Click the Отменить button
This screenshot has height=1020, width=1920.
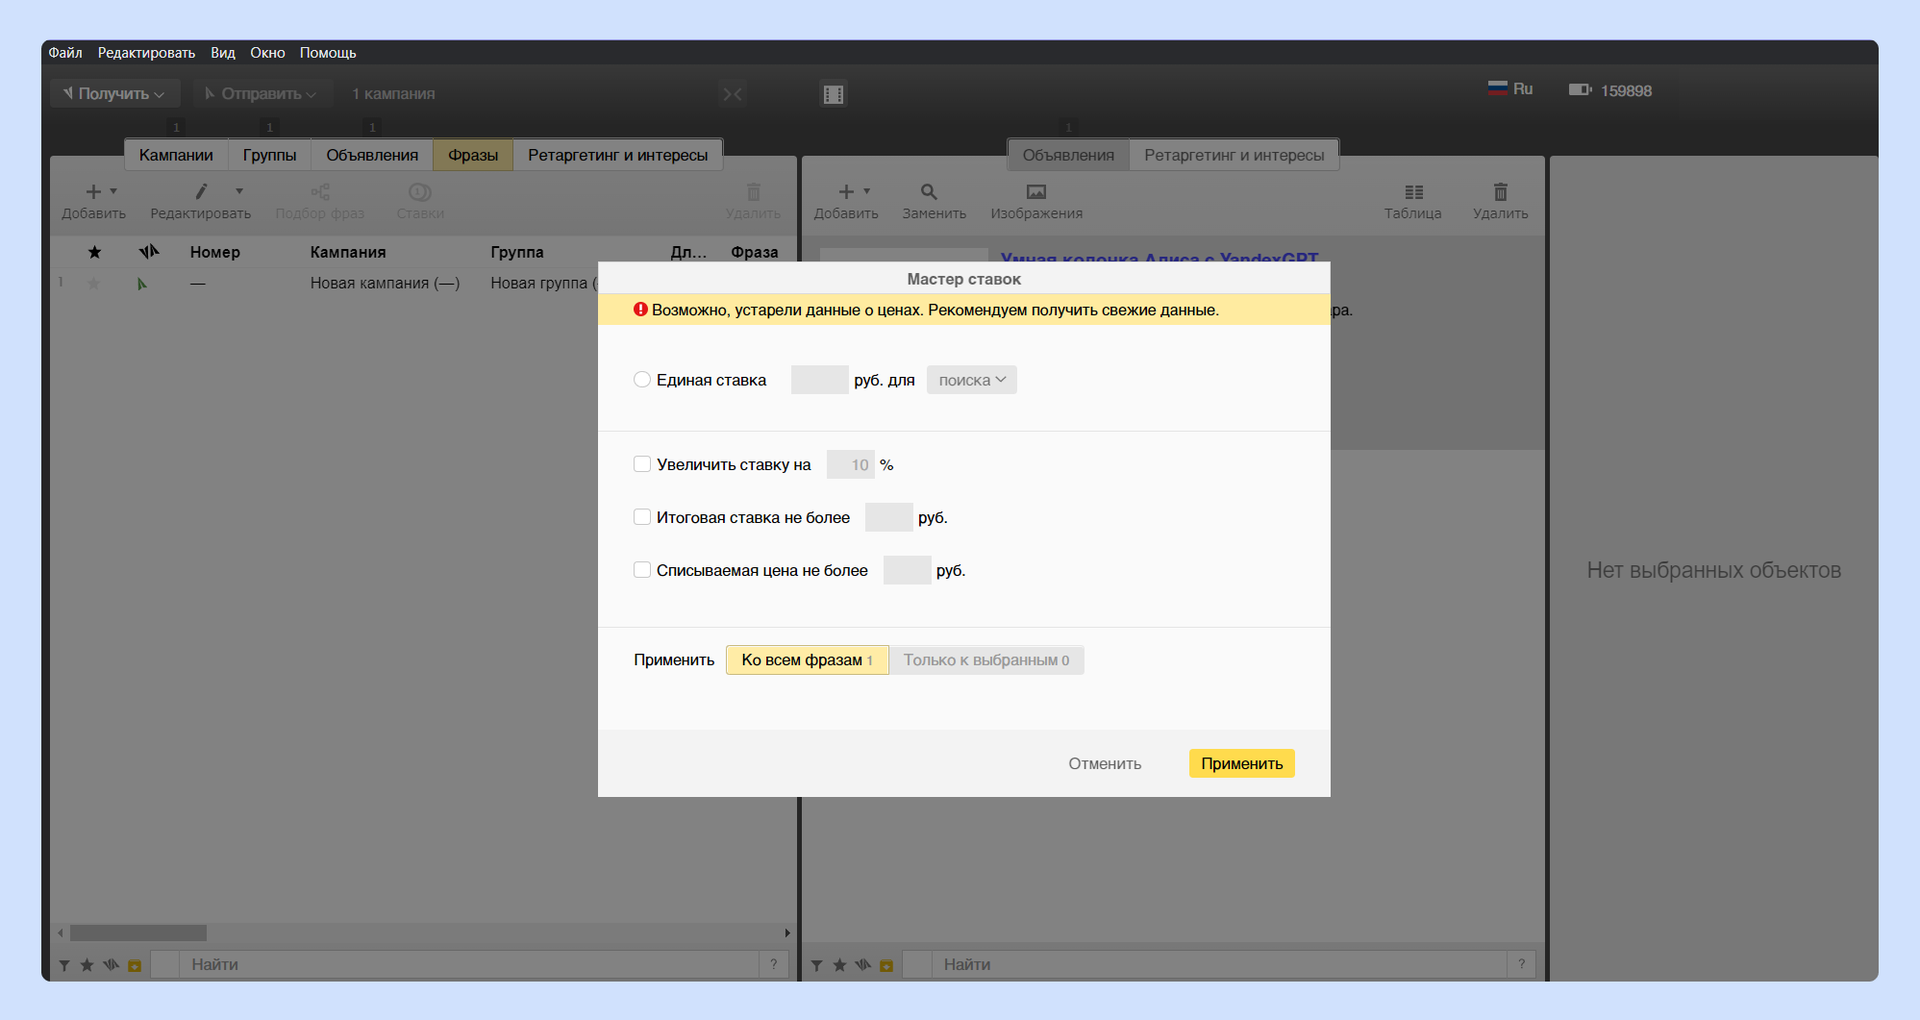point(1104,764)
